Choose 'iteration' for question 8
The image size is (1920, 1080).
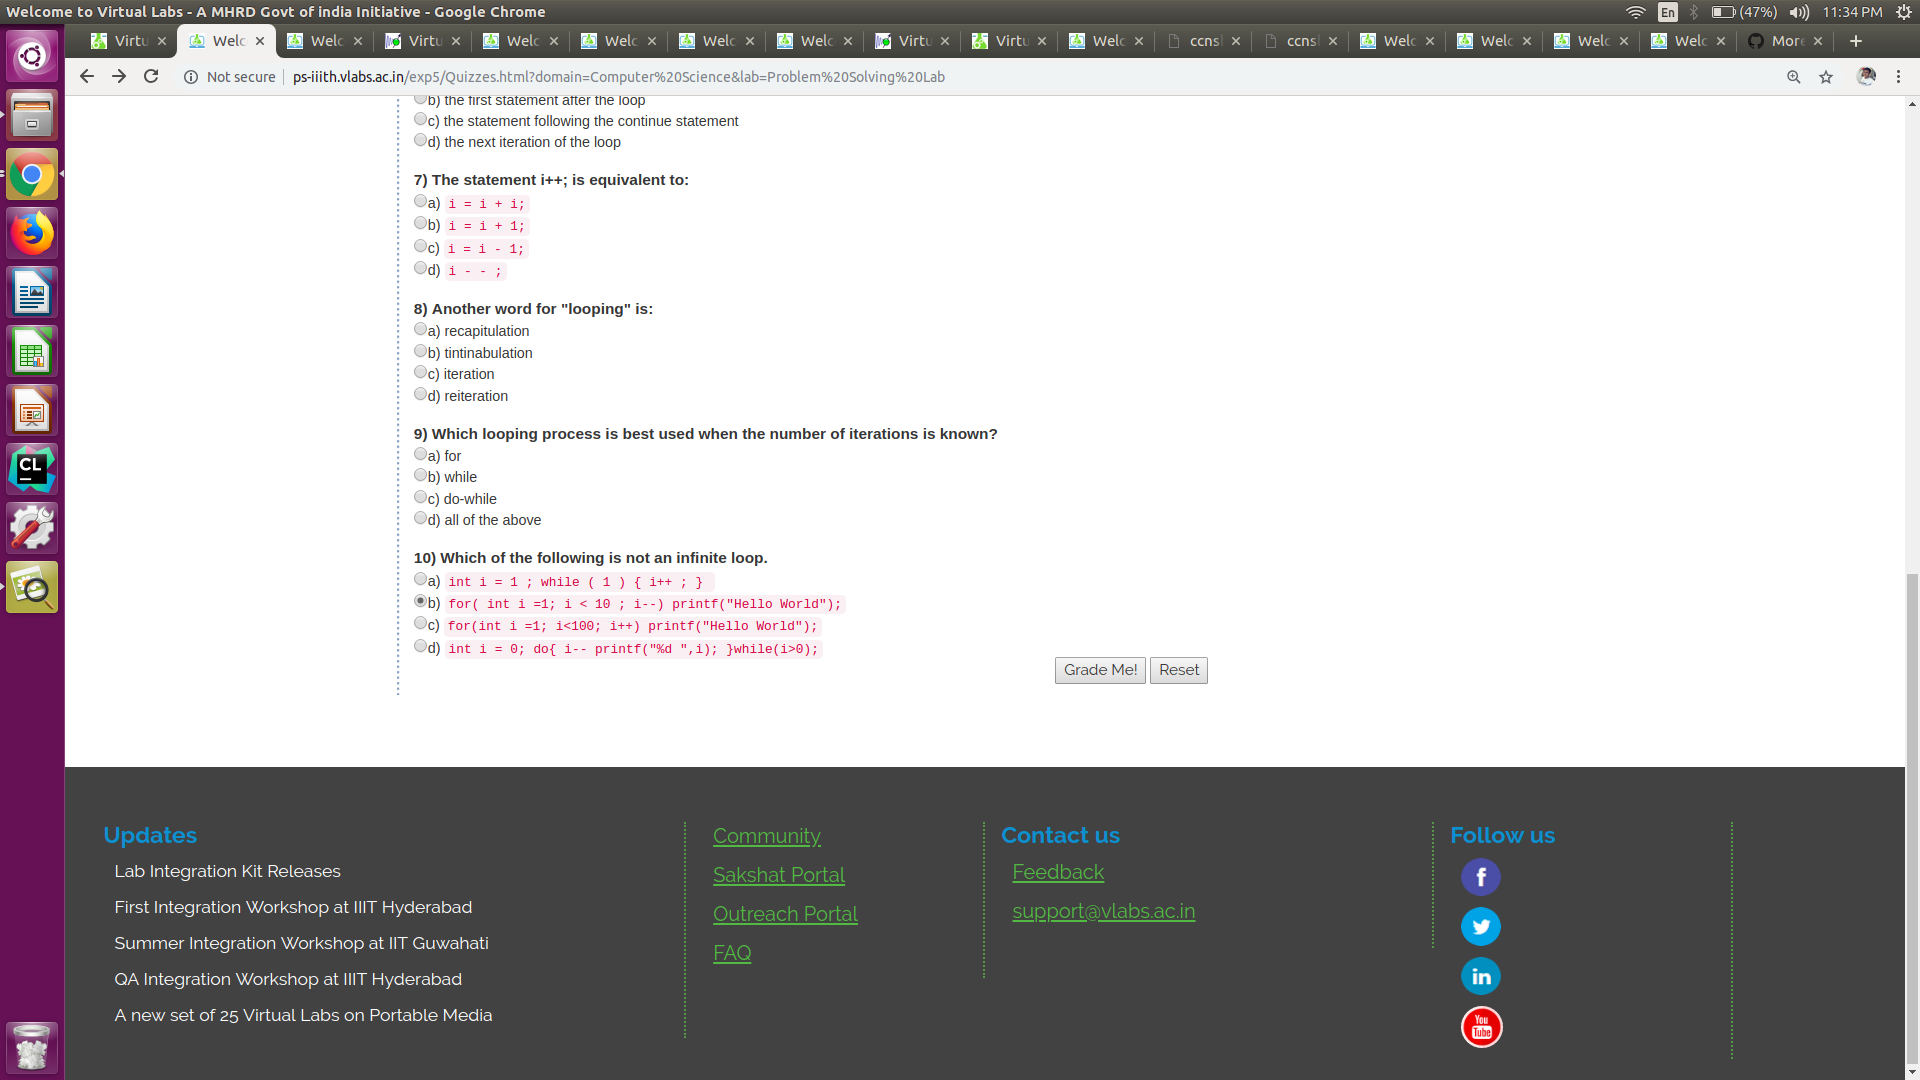421,371
